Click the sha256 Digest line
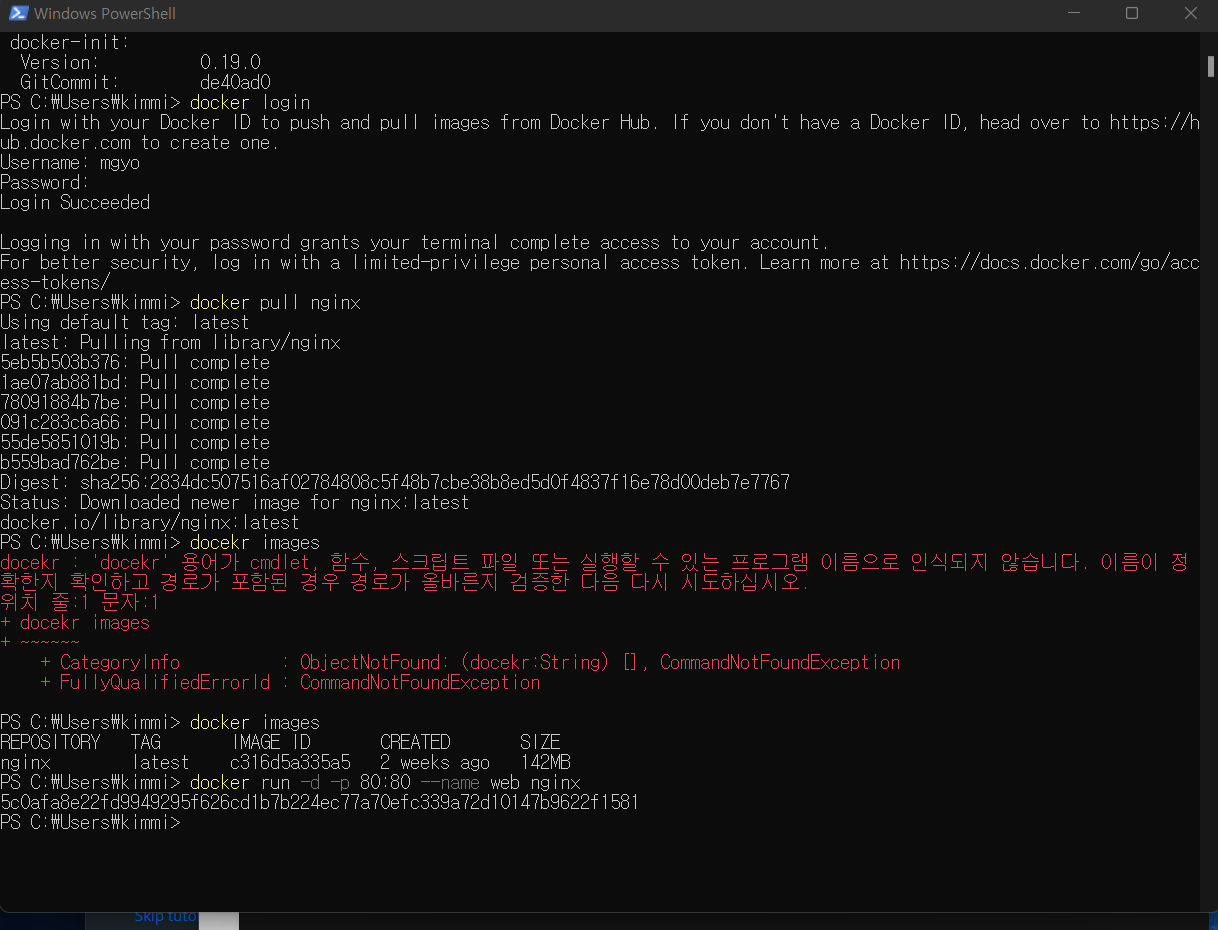Image resolution: width=1218 pixels, height=930 pixels. 395,482
